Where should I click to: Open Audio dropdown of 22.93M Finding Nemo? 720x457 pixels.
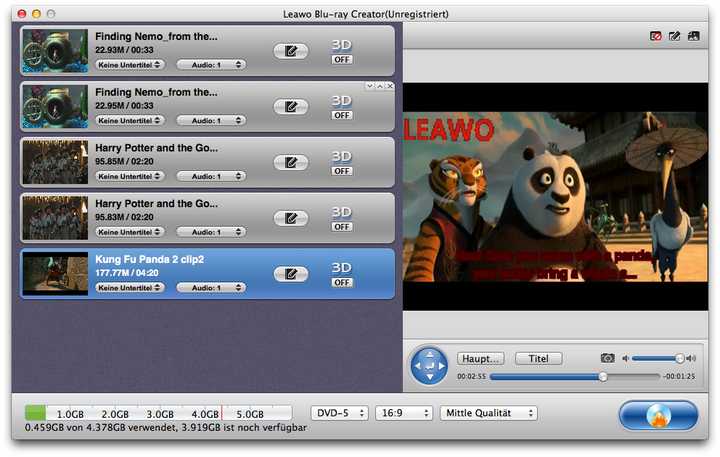click(211, 65)
